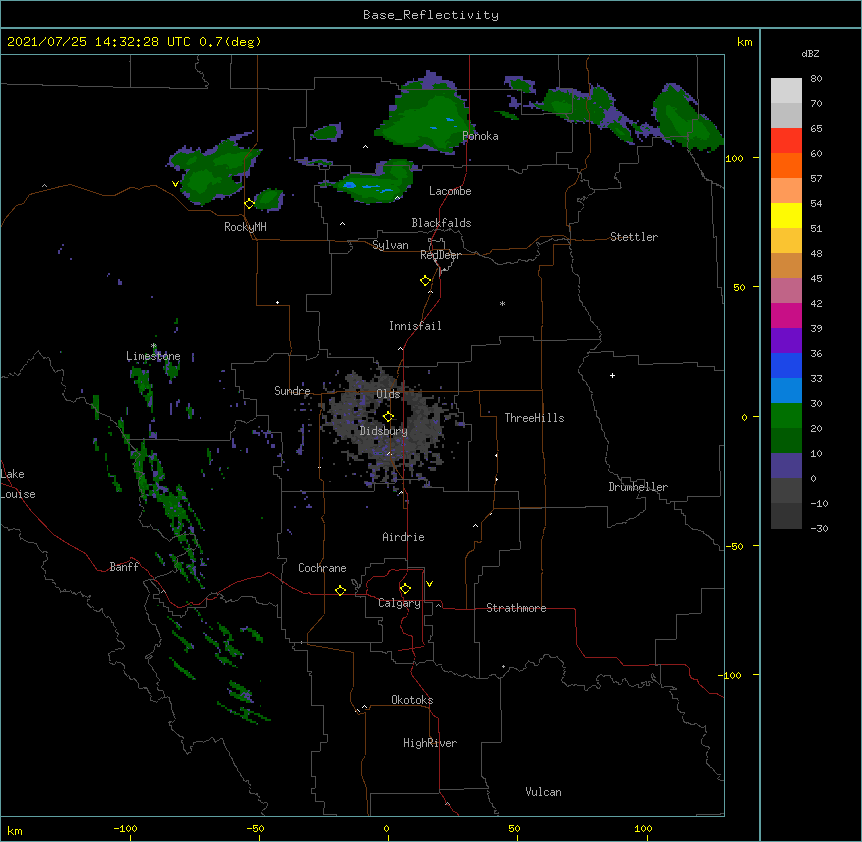Select the Limestone map label
The width and height of the screenshot is (862, 842).
tap(153, 356)
